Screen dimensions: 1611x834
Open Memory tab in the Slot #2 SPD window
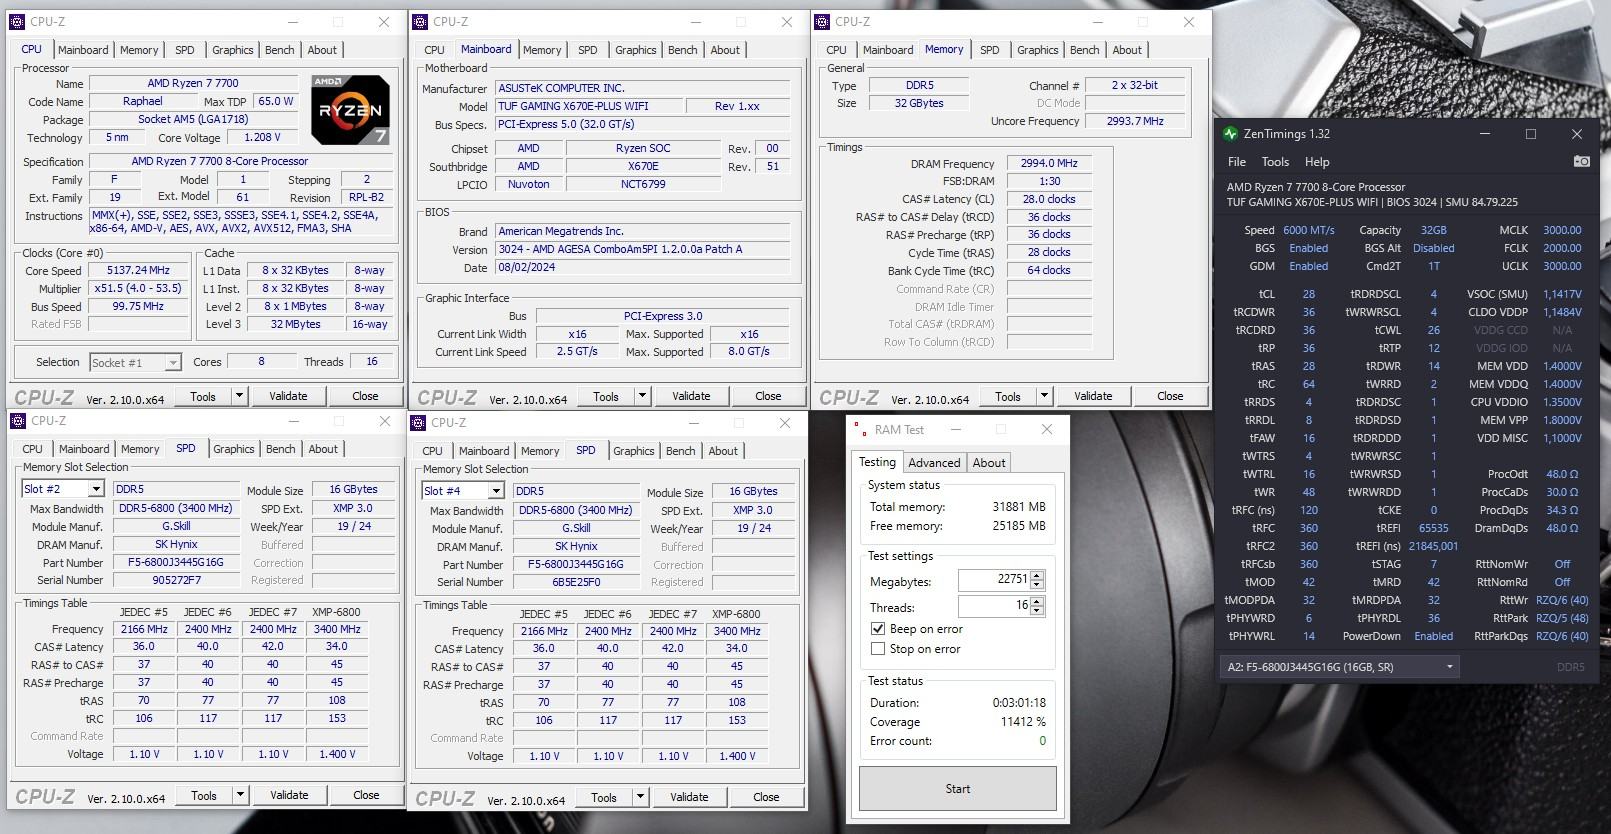click(140, 449)
